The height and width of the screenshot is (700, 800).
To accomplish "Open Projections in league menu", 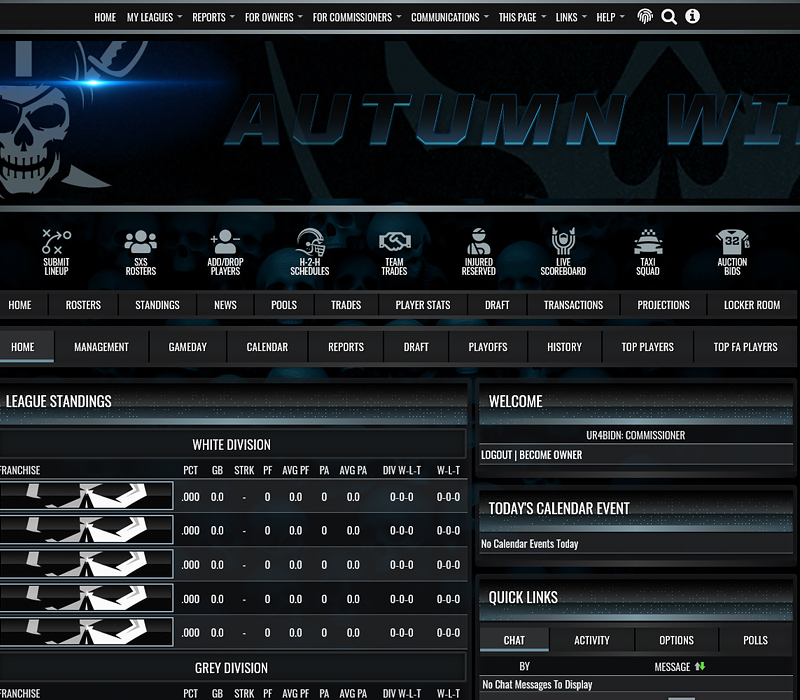I will click(x=663, y=305).
